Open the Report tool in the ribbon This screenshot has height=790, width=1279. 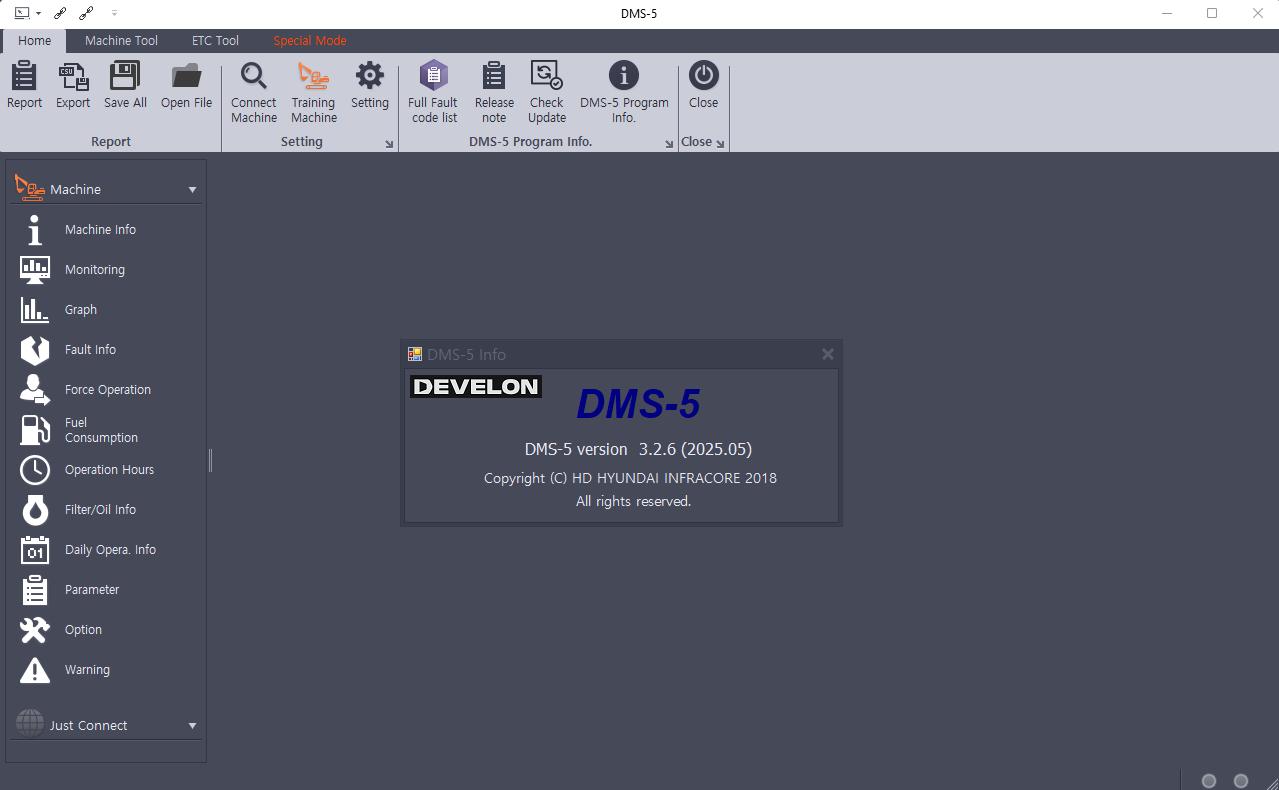pos(24,85)
